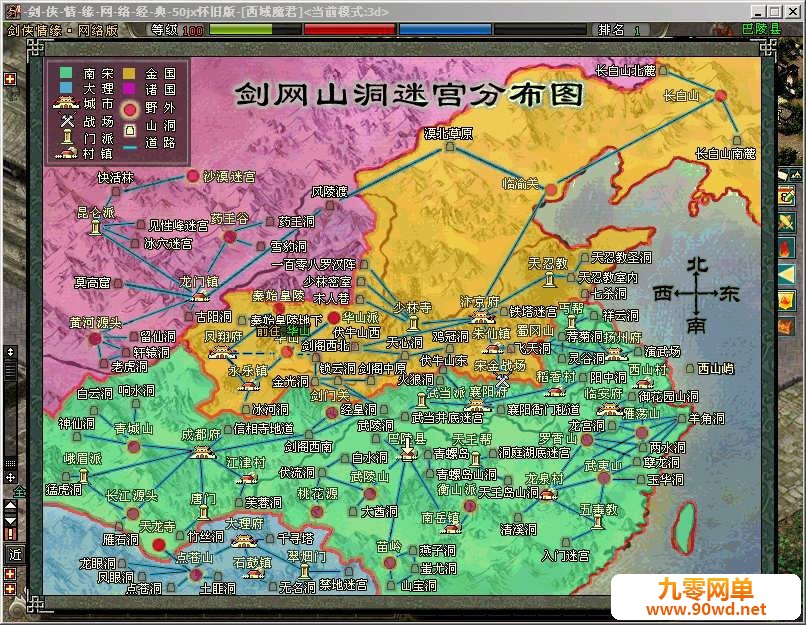Viewport: 806px width, 625px height.
Task: Click the 南宋 green legend swatch
Action: pos(65,74)
